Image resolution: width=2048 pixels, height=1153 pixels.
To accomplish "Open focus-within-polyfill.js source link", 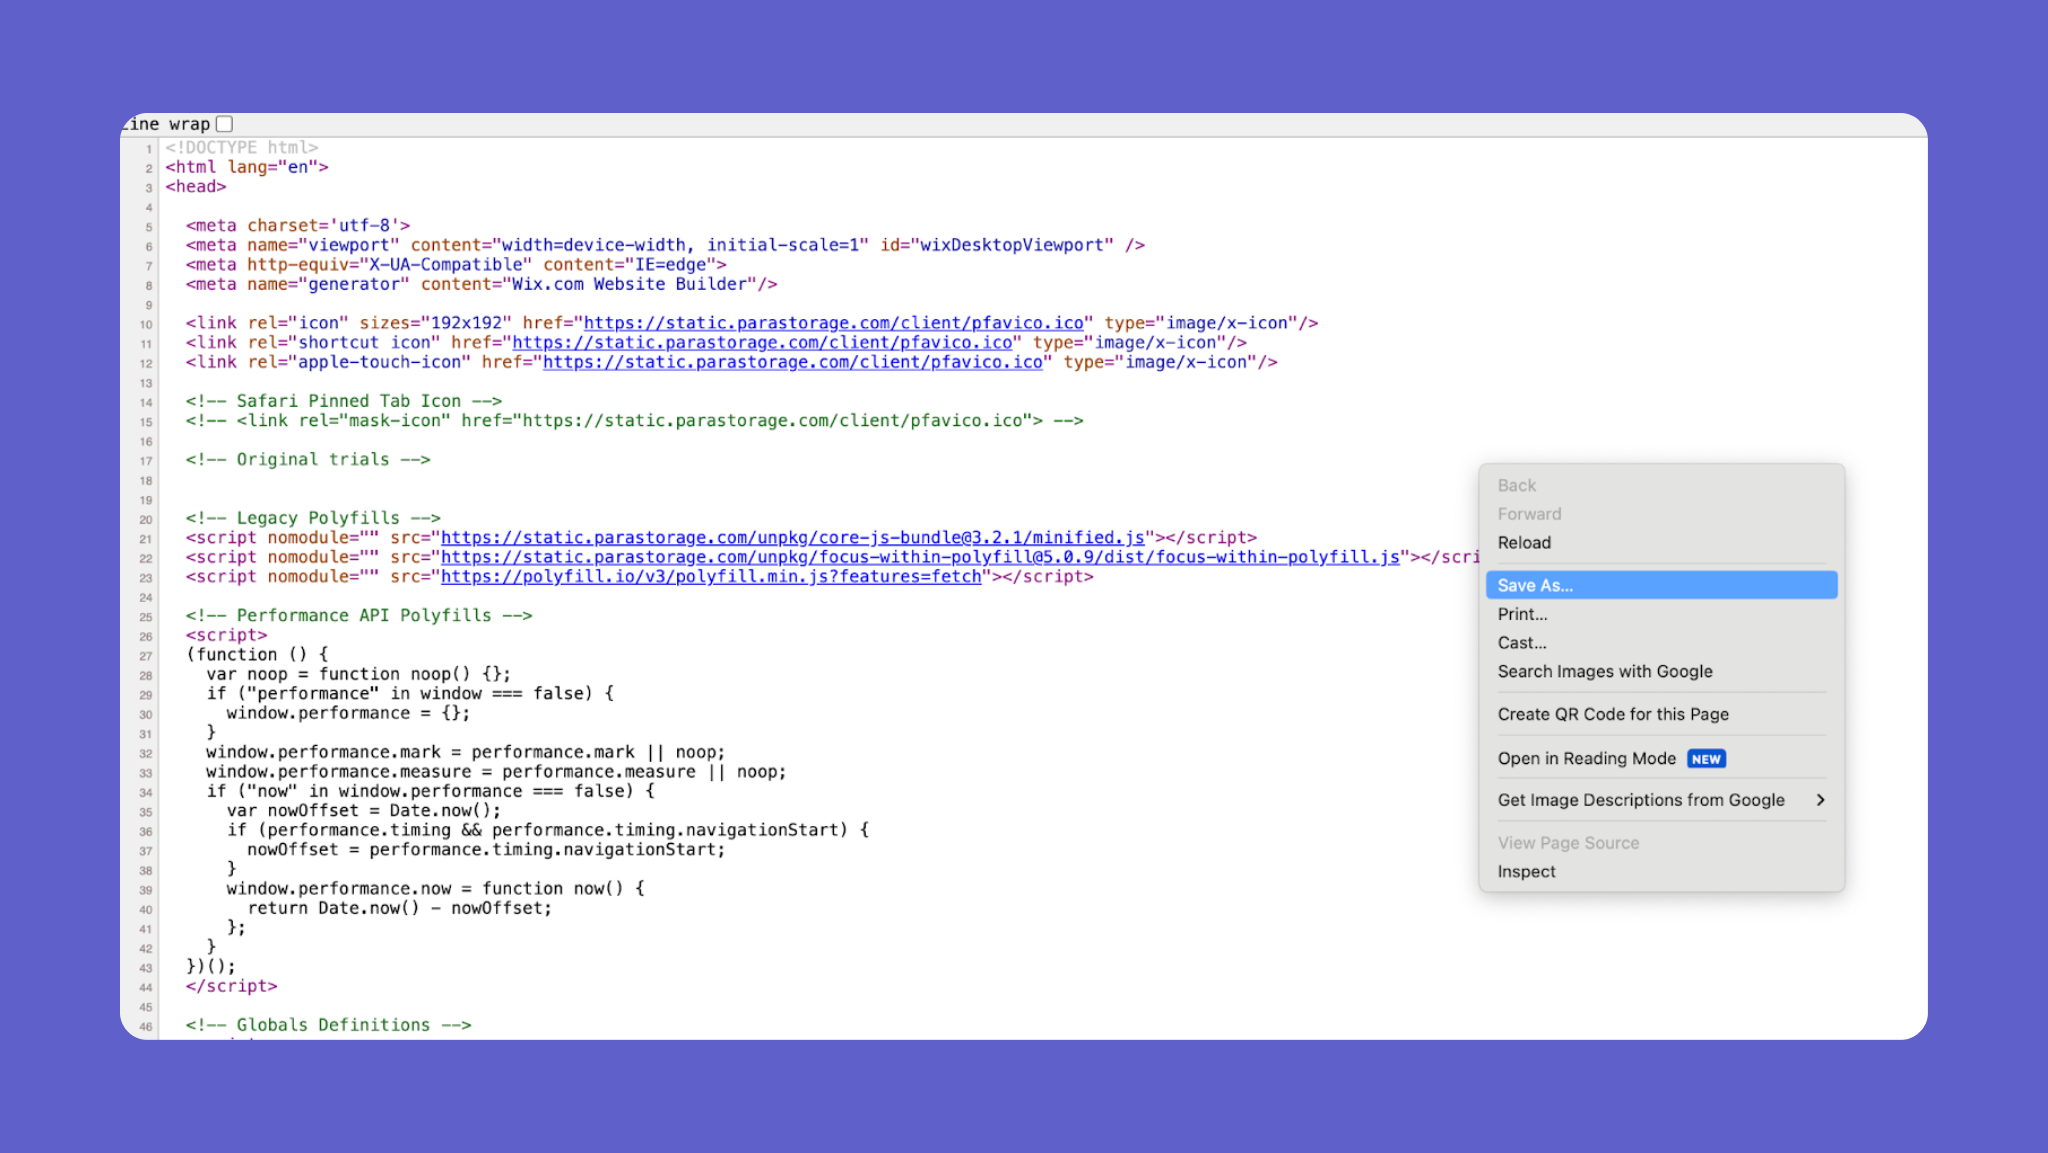I will (920, 557).
